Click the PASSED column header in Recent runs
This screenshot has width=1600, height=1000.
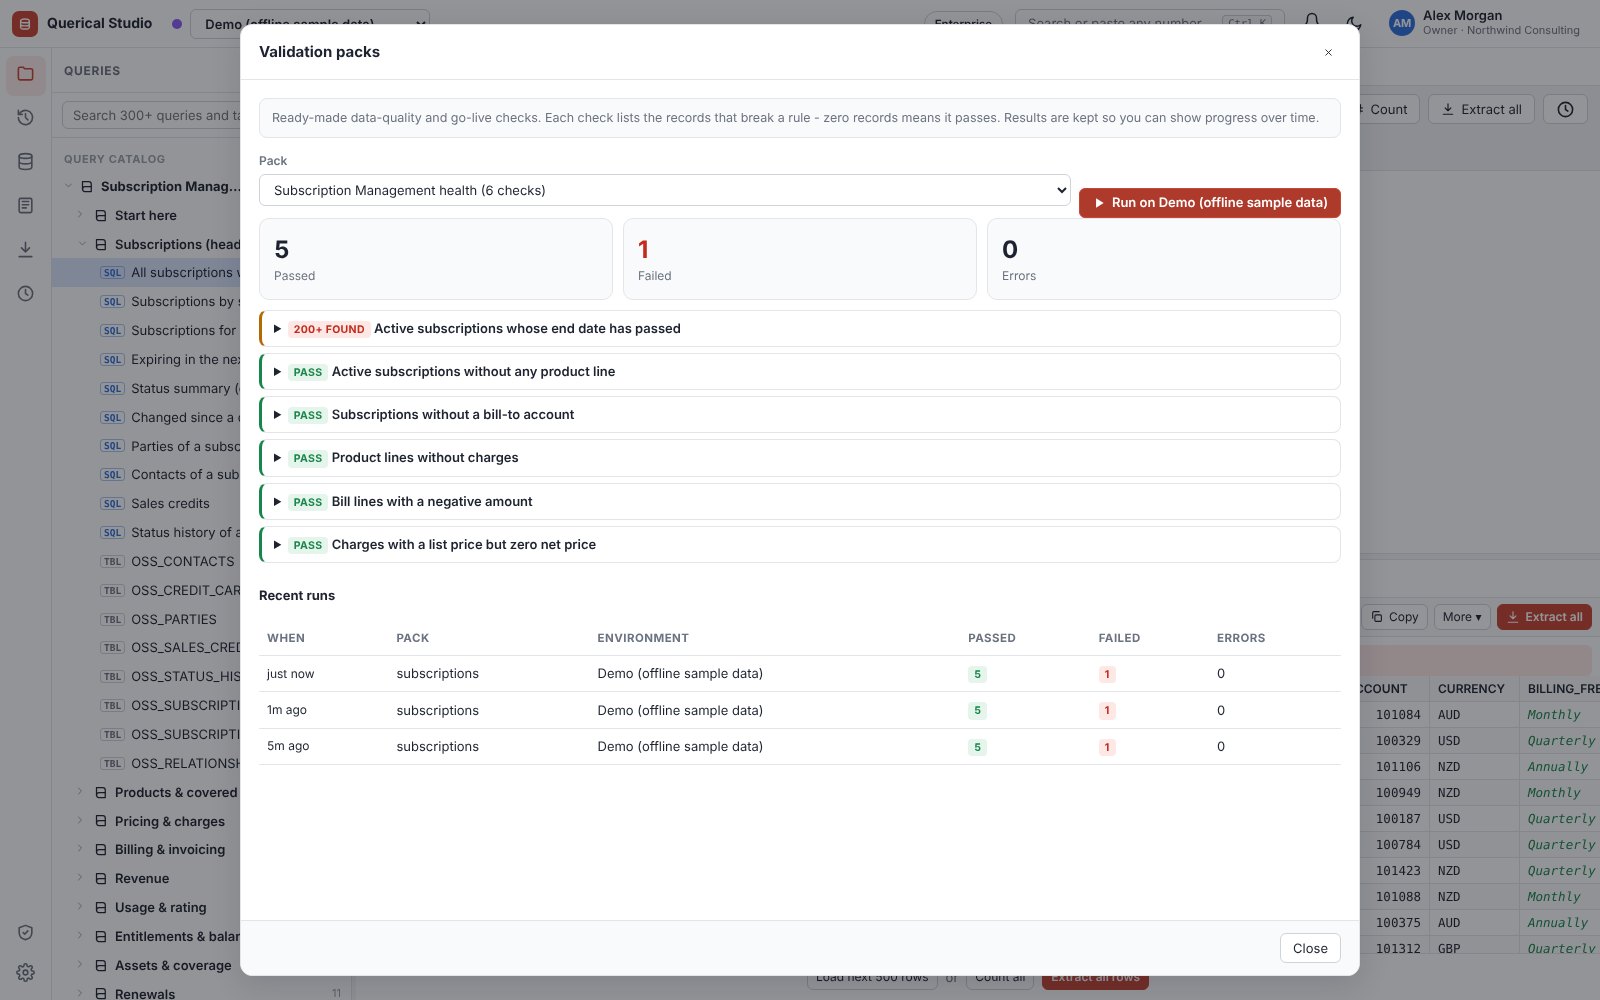991,638
